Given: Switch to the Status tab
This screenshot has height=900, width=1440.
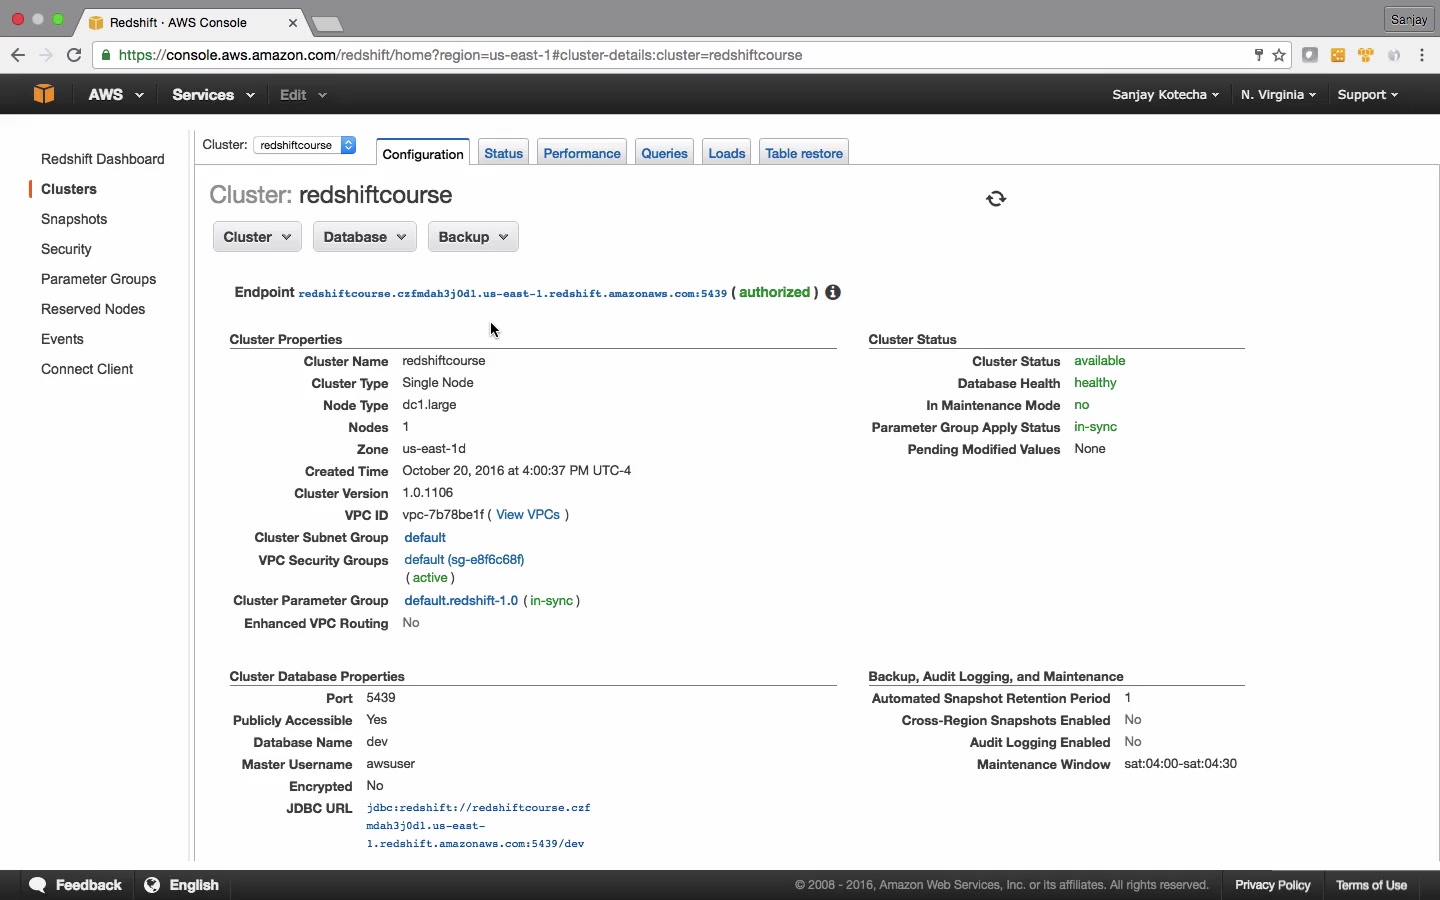Looking at the screenshot, I should [x=504, y=153].
